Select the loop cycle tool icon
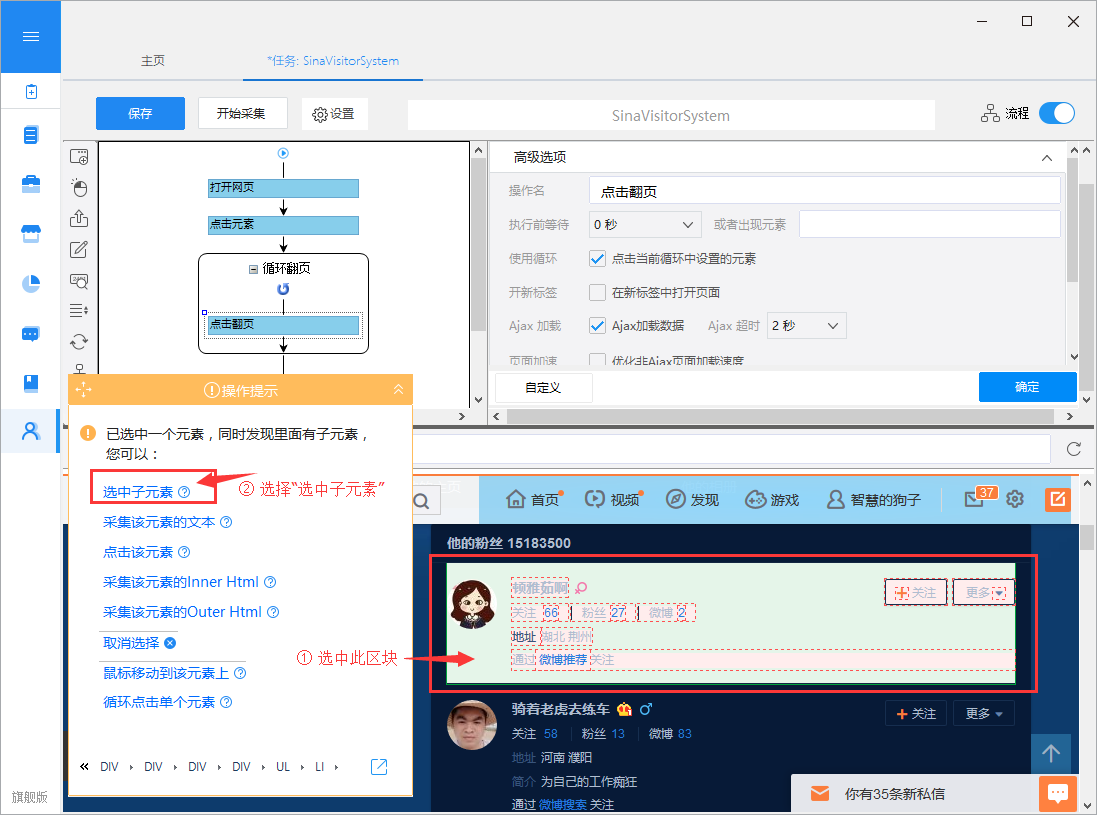 click(79, 341)
